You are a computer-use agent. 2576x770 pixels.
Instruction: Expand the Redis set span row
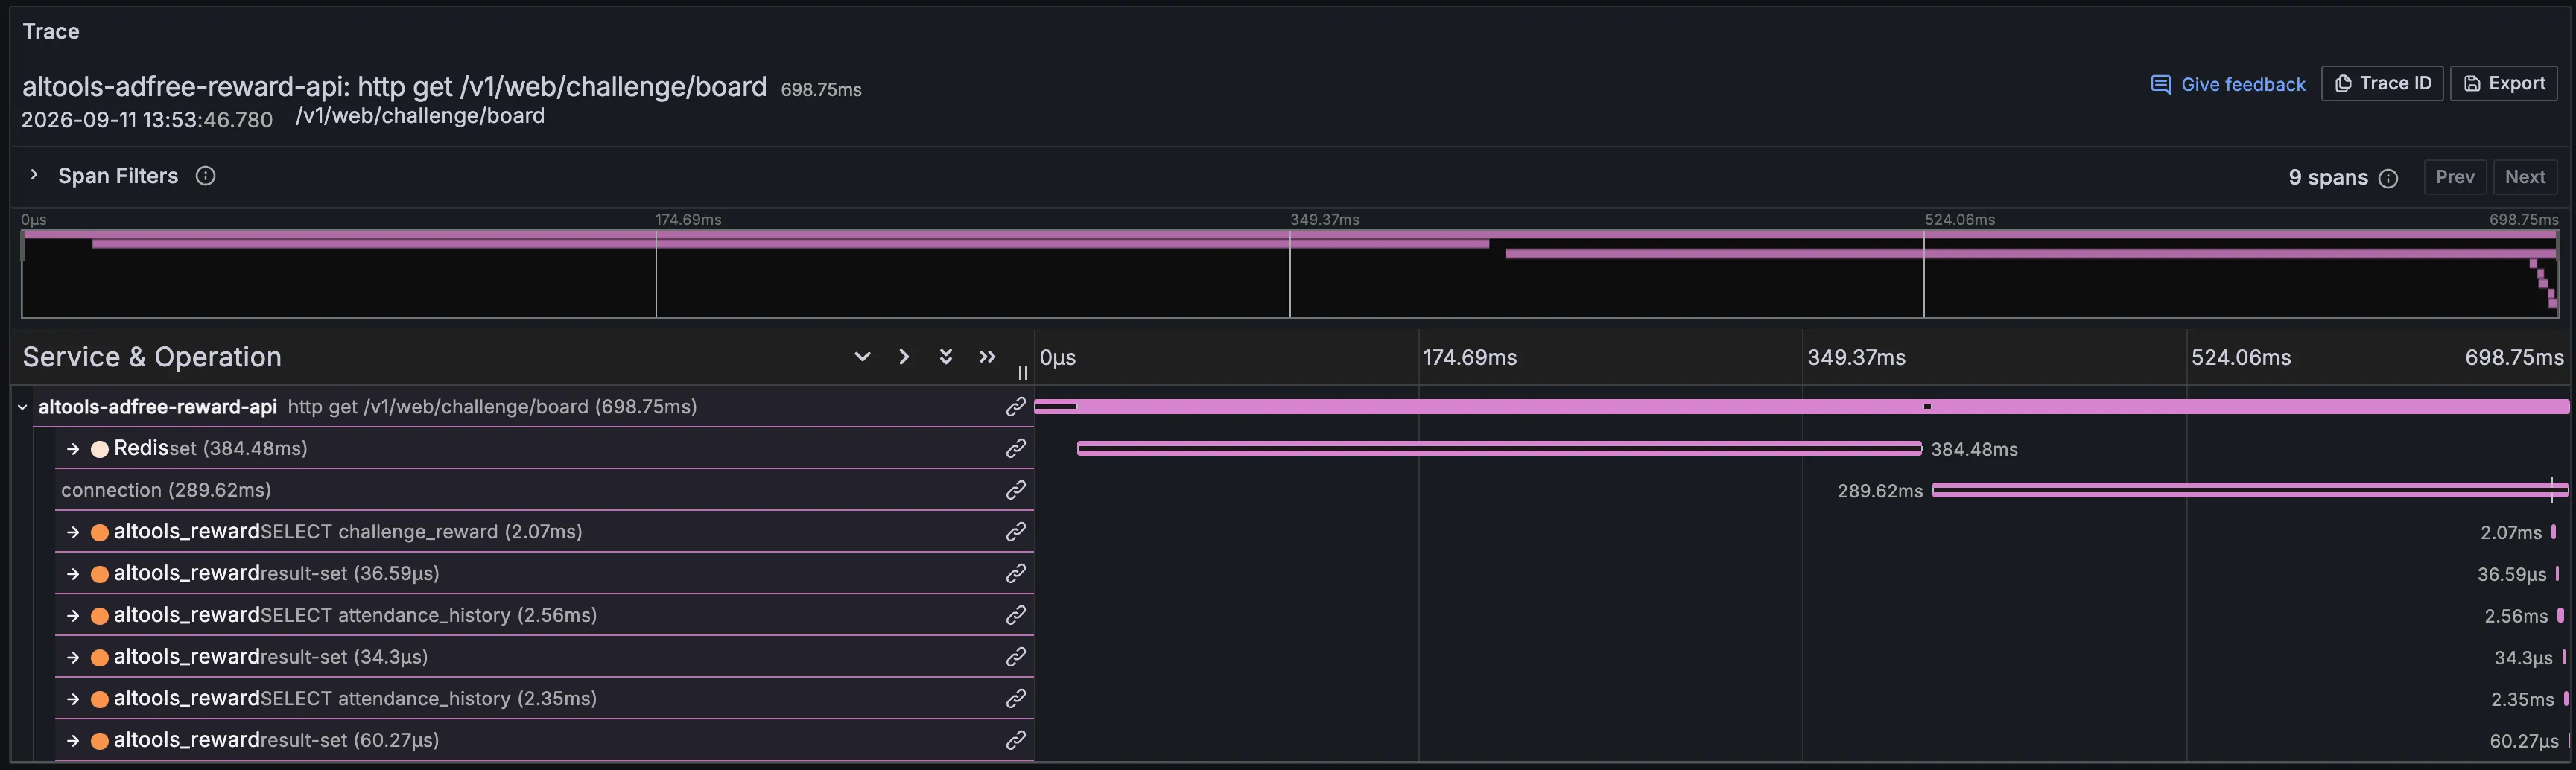tap(72, 449)
